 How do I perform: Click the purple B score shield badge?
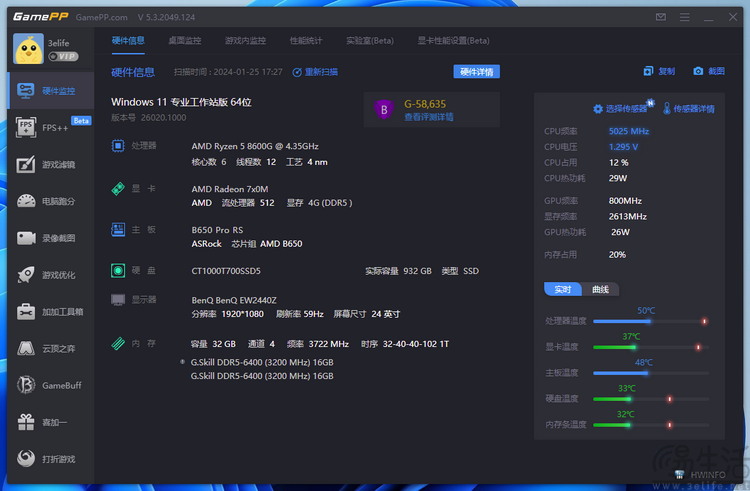coord(384,110)
